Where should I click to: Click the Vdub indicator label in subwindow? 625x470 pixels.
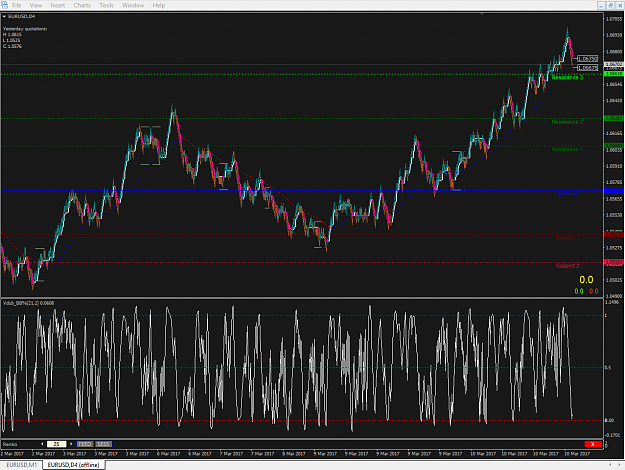click(28, 303)
